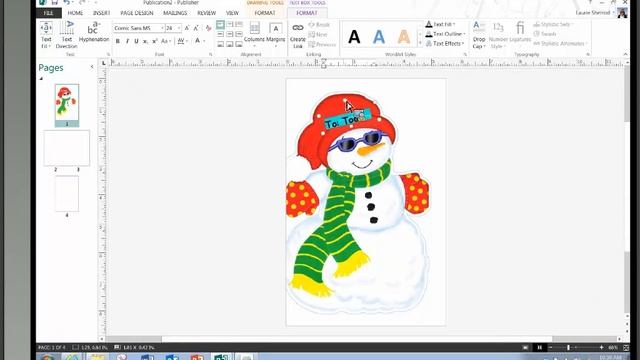Image resolution: width=640 pixels, height=360 pixels.
Task: Collapse the Pages navigation pane
Action: [92, 67]
